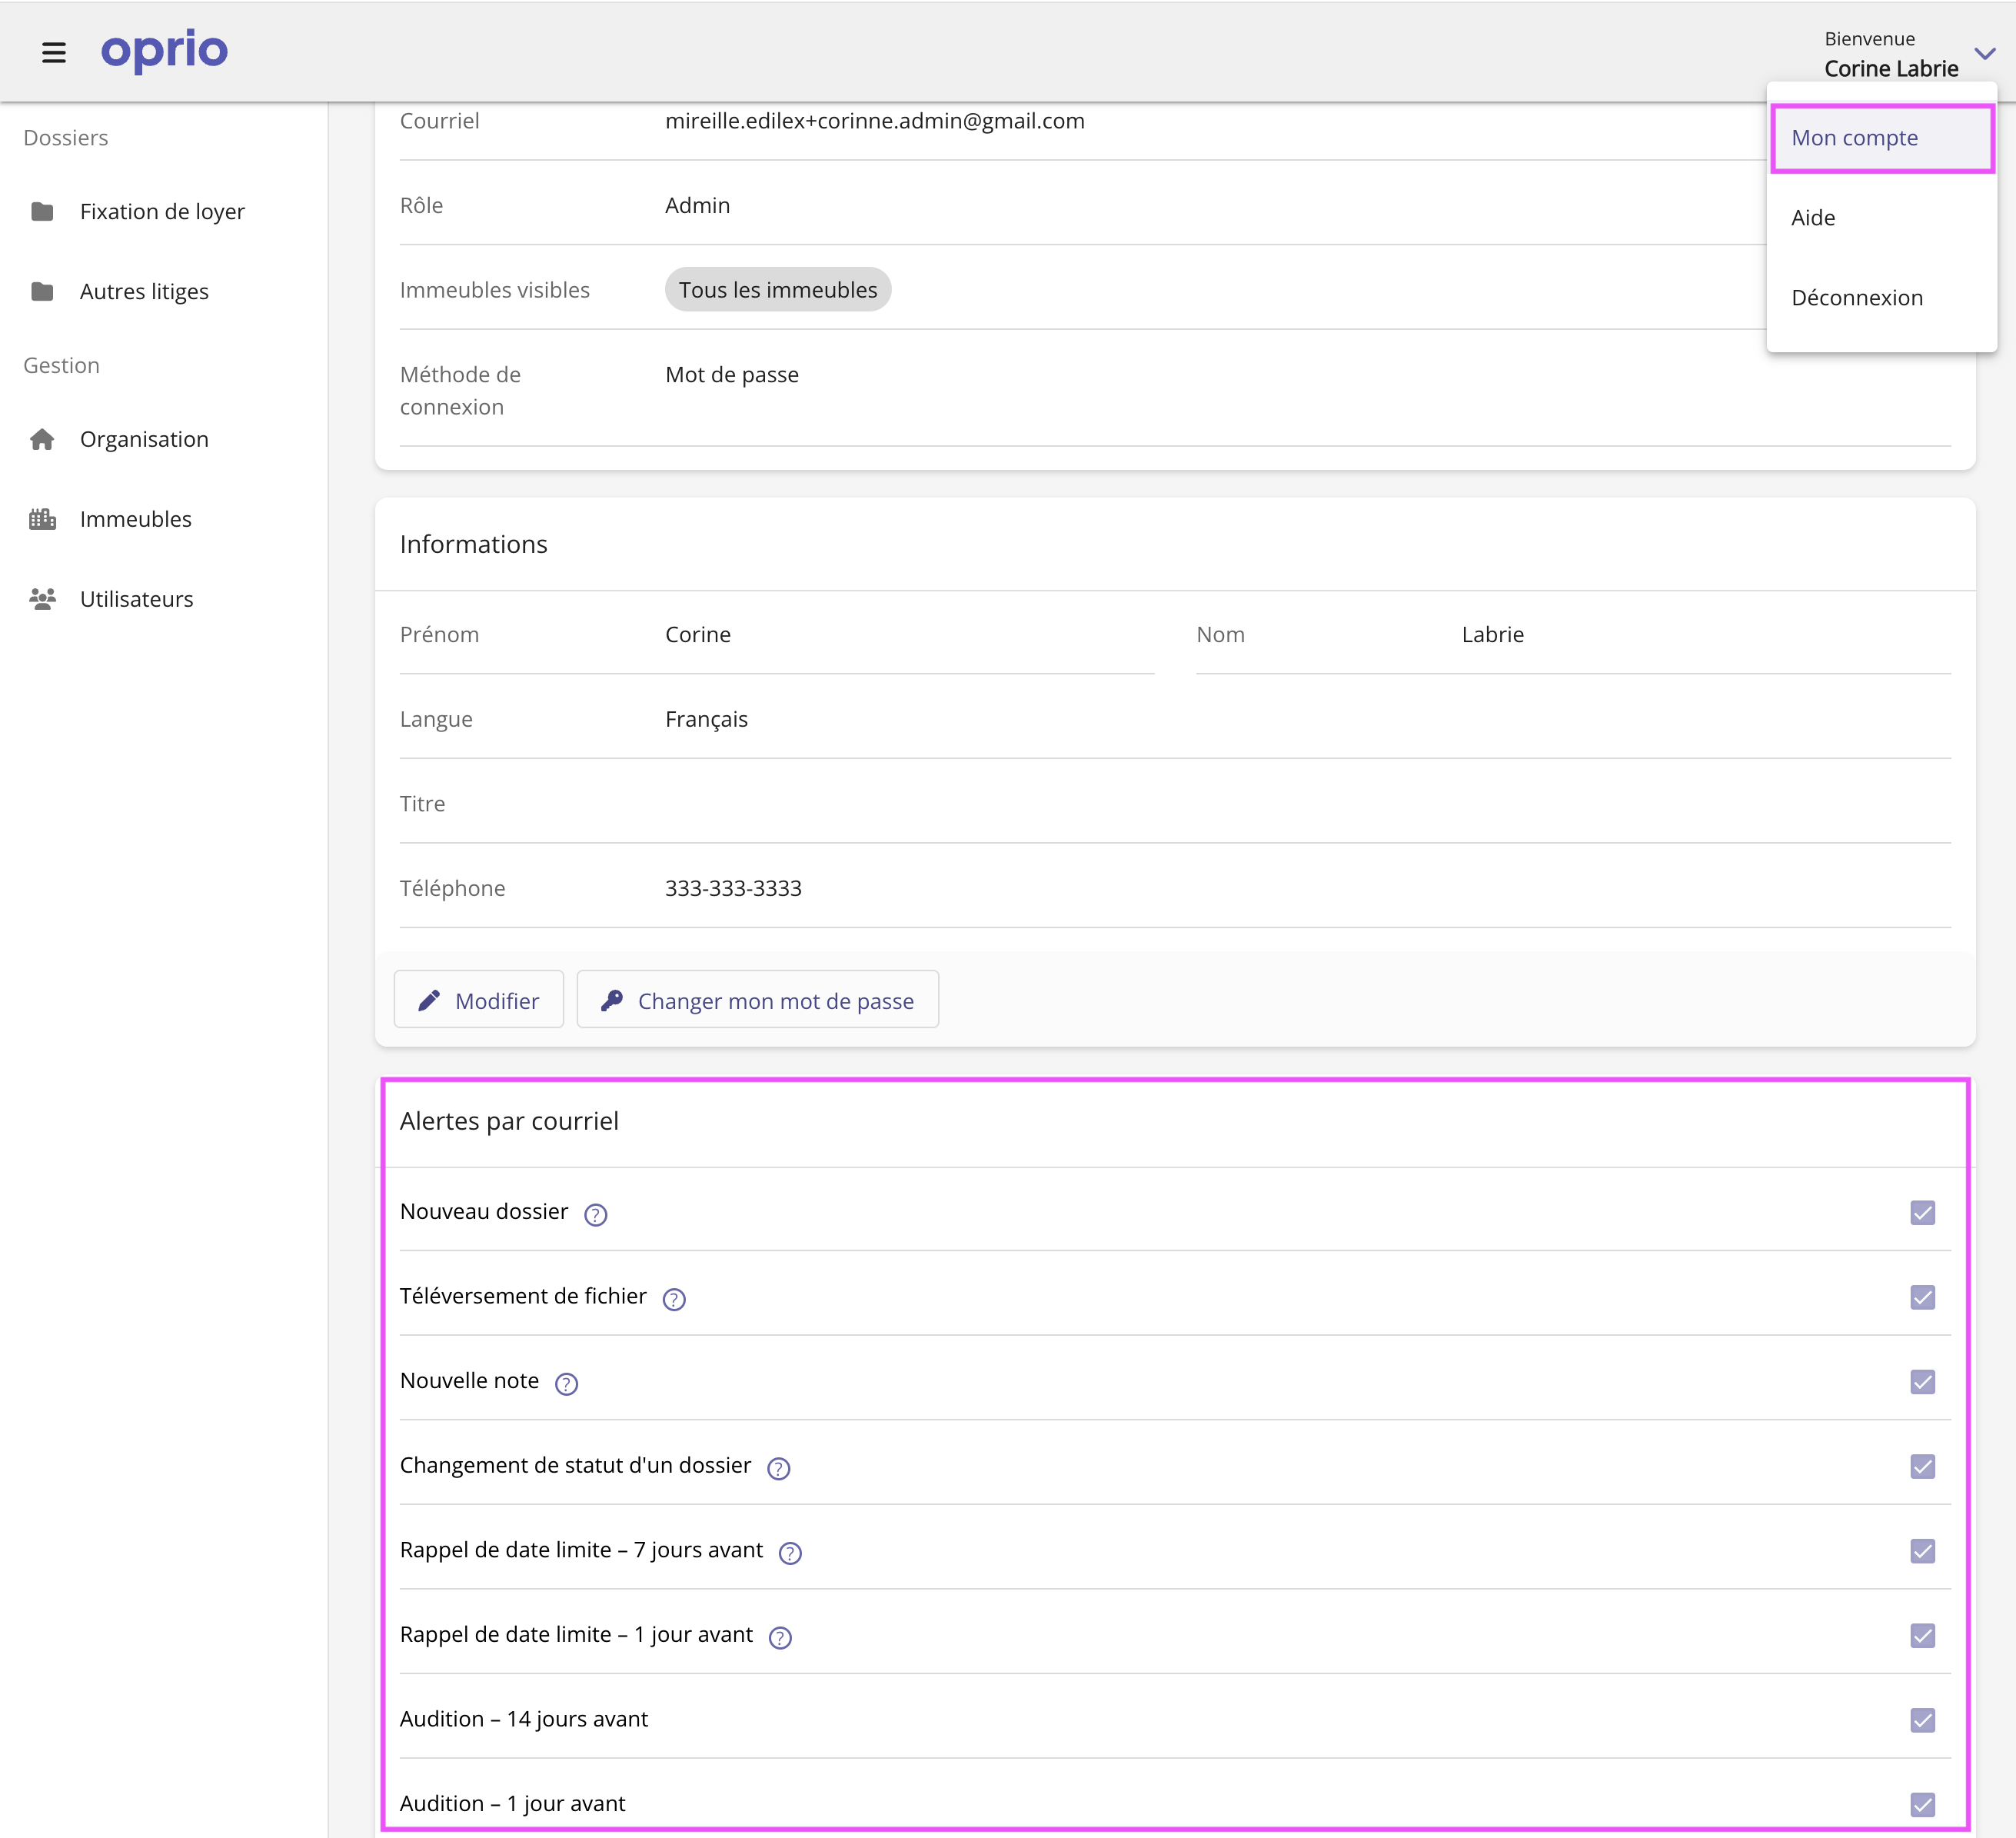Go to Utilisateurs in the sidebar

point(136,599)
